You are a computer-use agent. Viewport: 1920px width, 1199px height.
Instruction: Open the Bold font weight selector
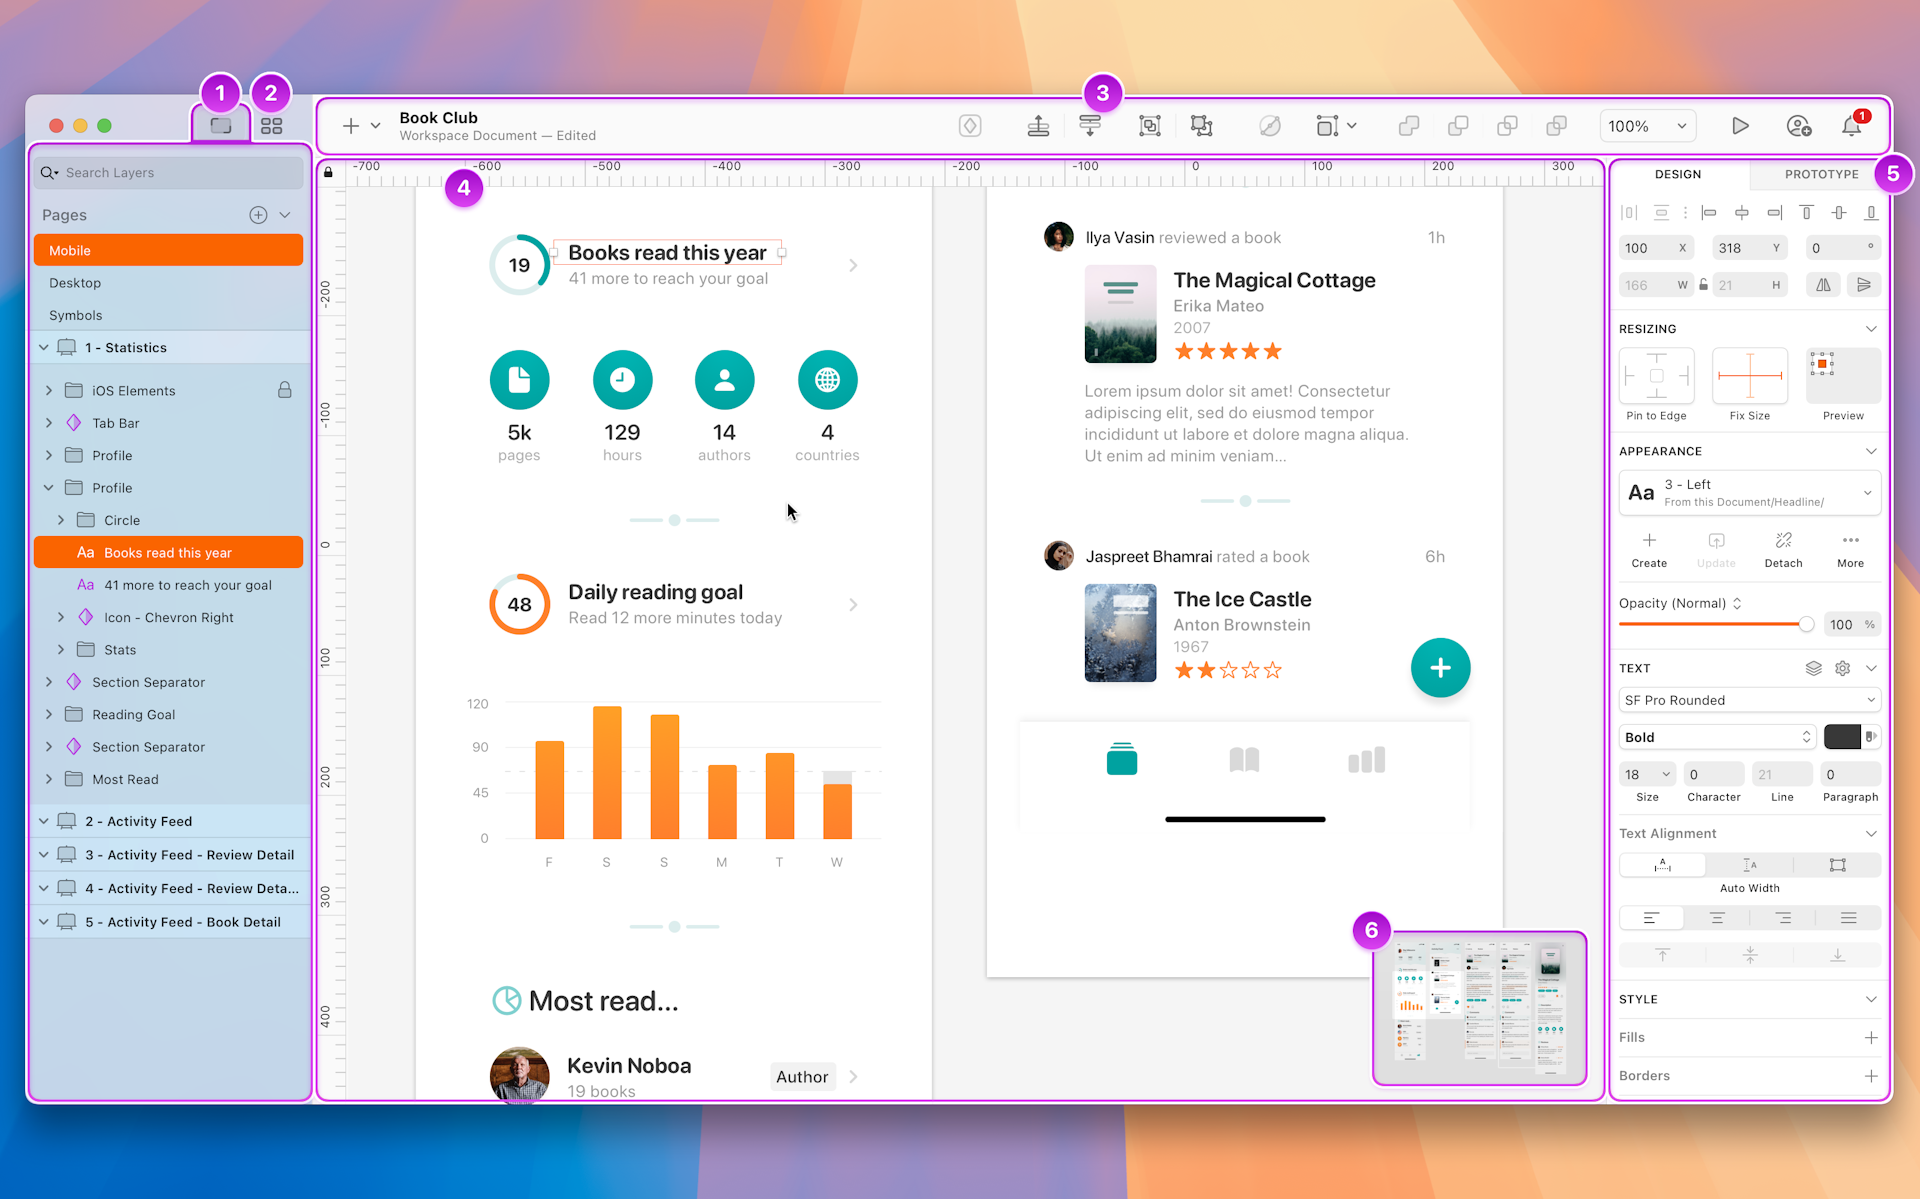[x=1716, y=737]
